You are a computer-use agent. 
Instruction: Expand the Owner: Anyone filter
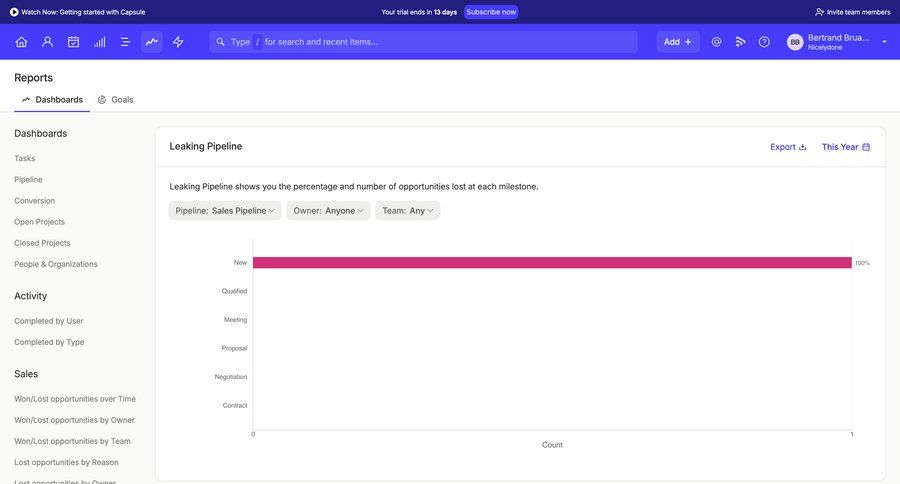point(328,211)
